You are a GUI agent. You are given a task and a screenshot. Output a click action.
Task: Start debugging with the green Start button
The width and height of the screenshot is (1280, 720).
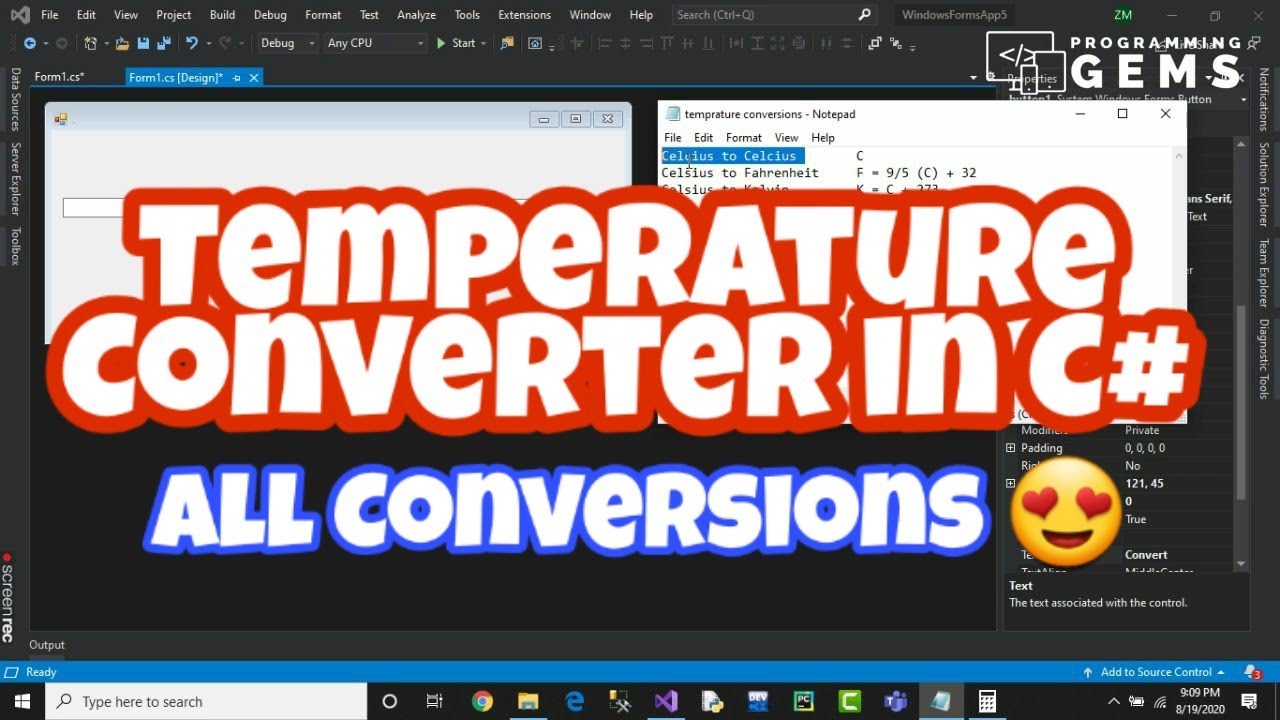[456, 43]
